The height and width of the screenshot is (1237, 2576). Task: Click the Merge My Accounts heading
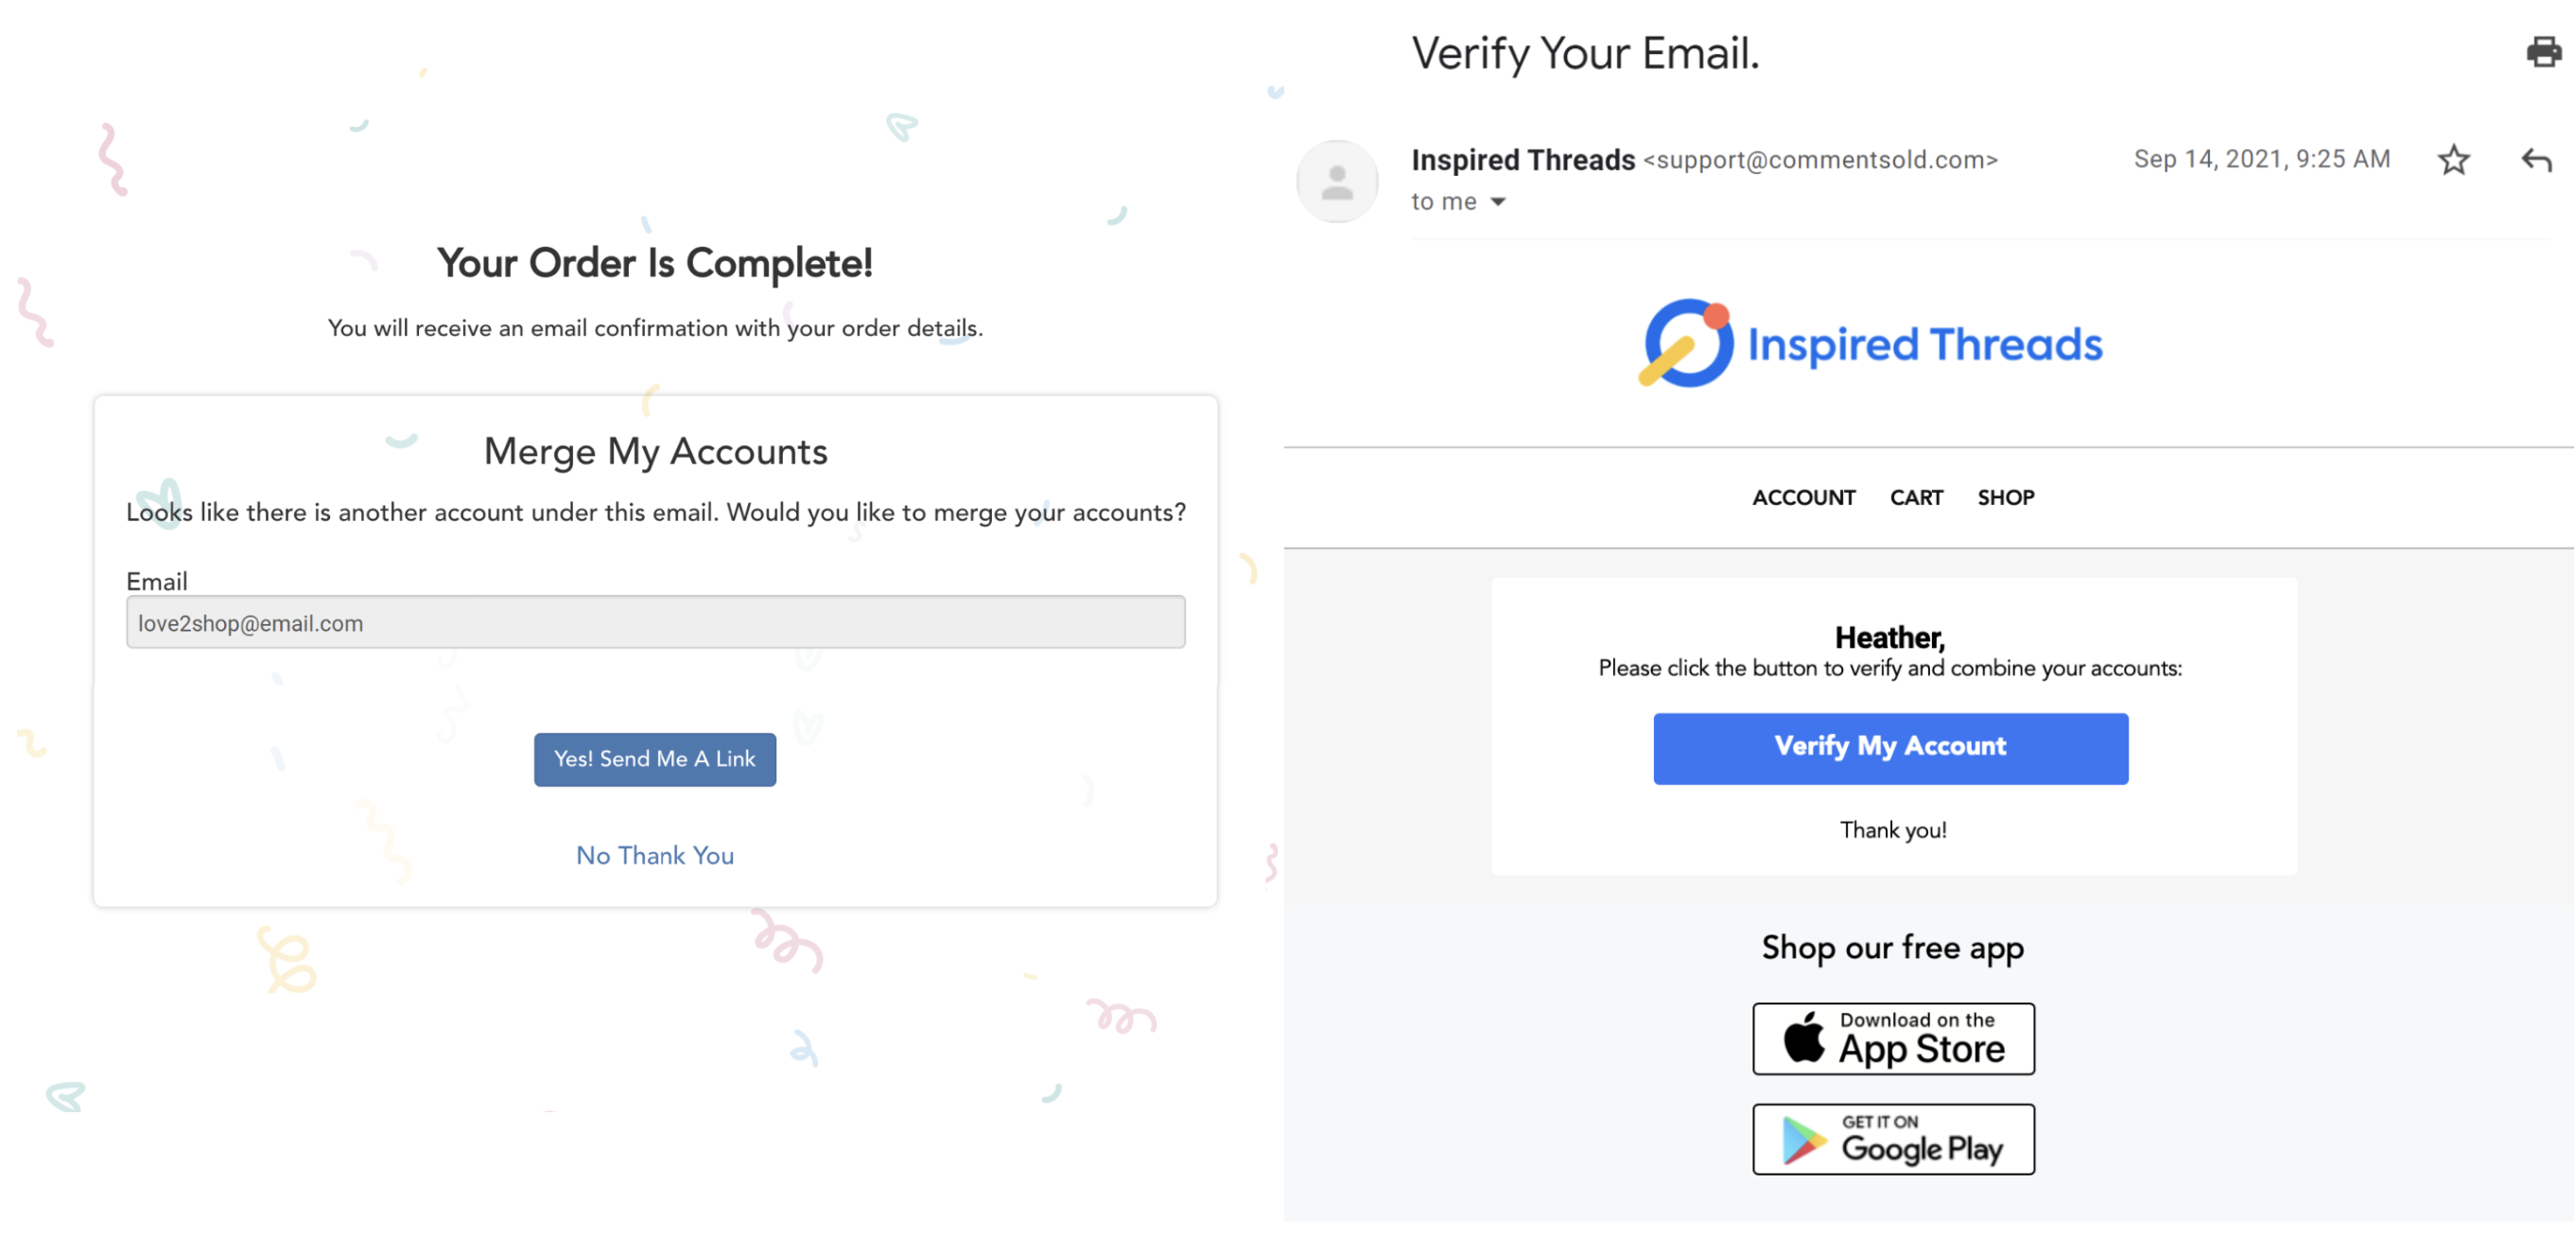(x=655, y=452)
